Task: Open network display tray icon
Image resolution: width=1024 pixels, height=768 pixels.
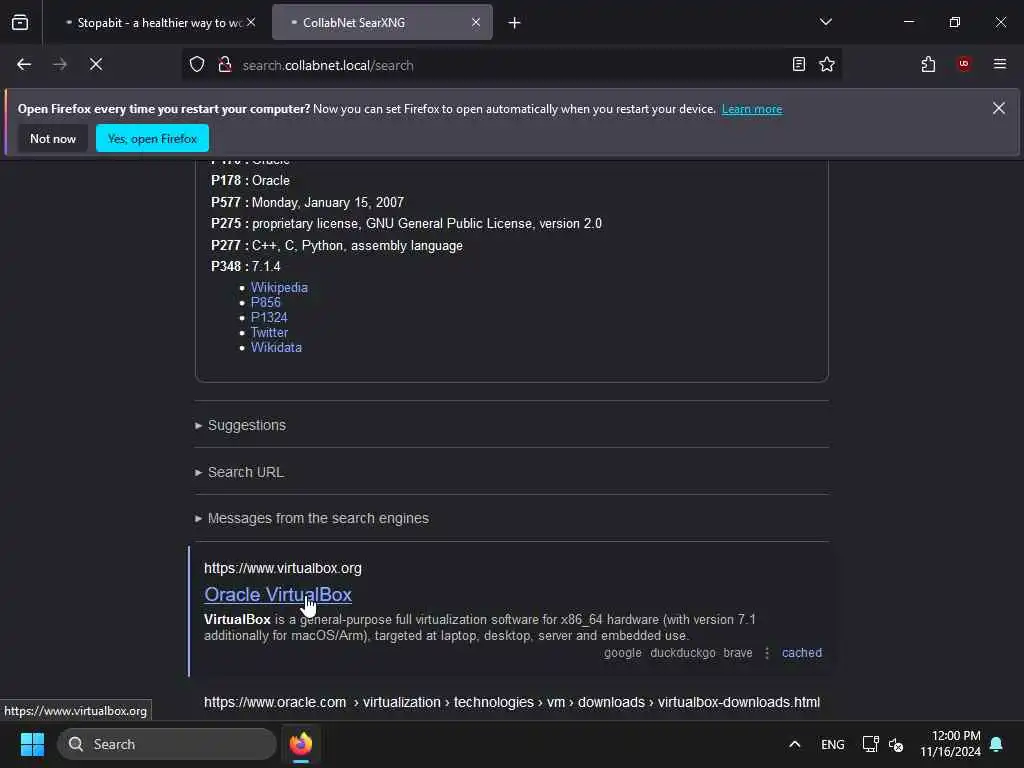Action: click(871, 744)
